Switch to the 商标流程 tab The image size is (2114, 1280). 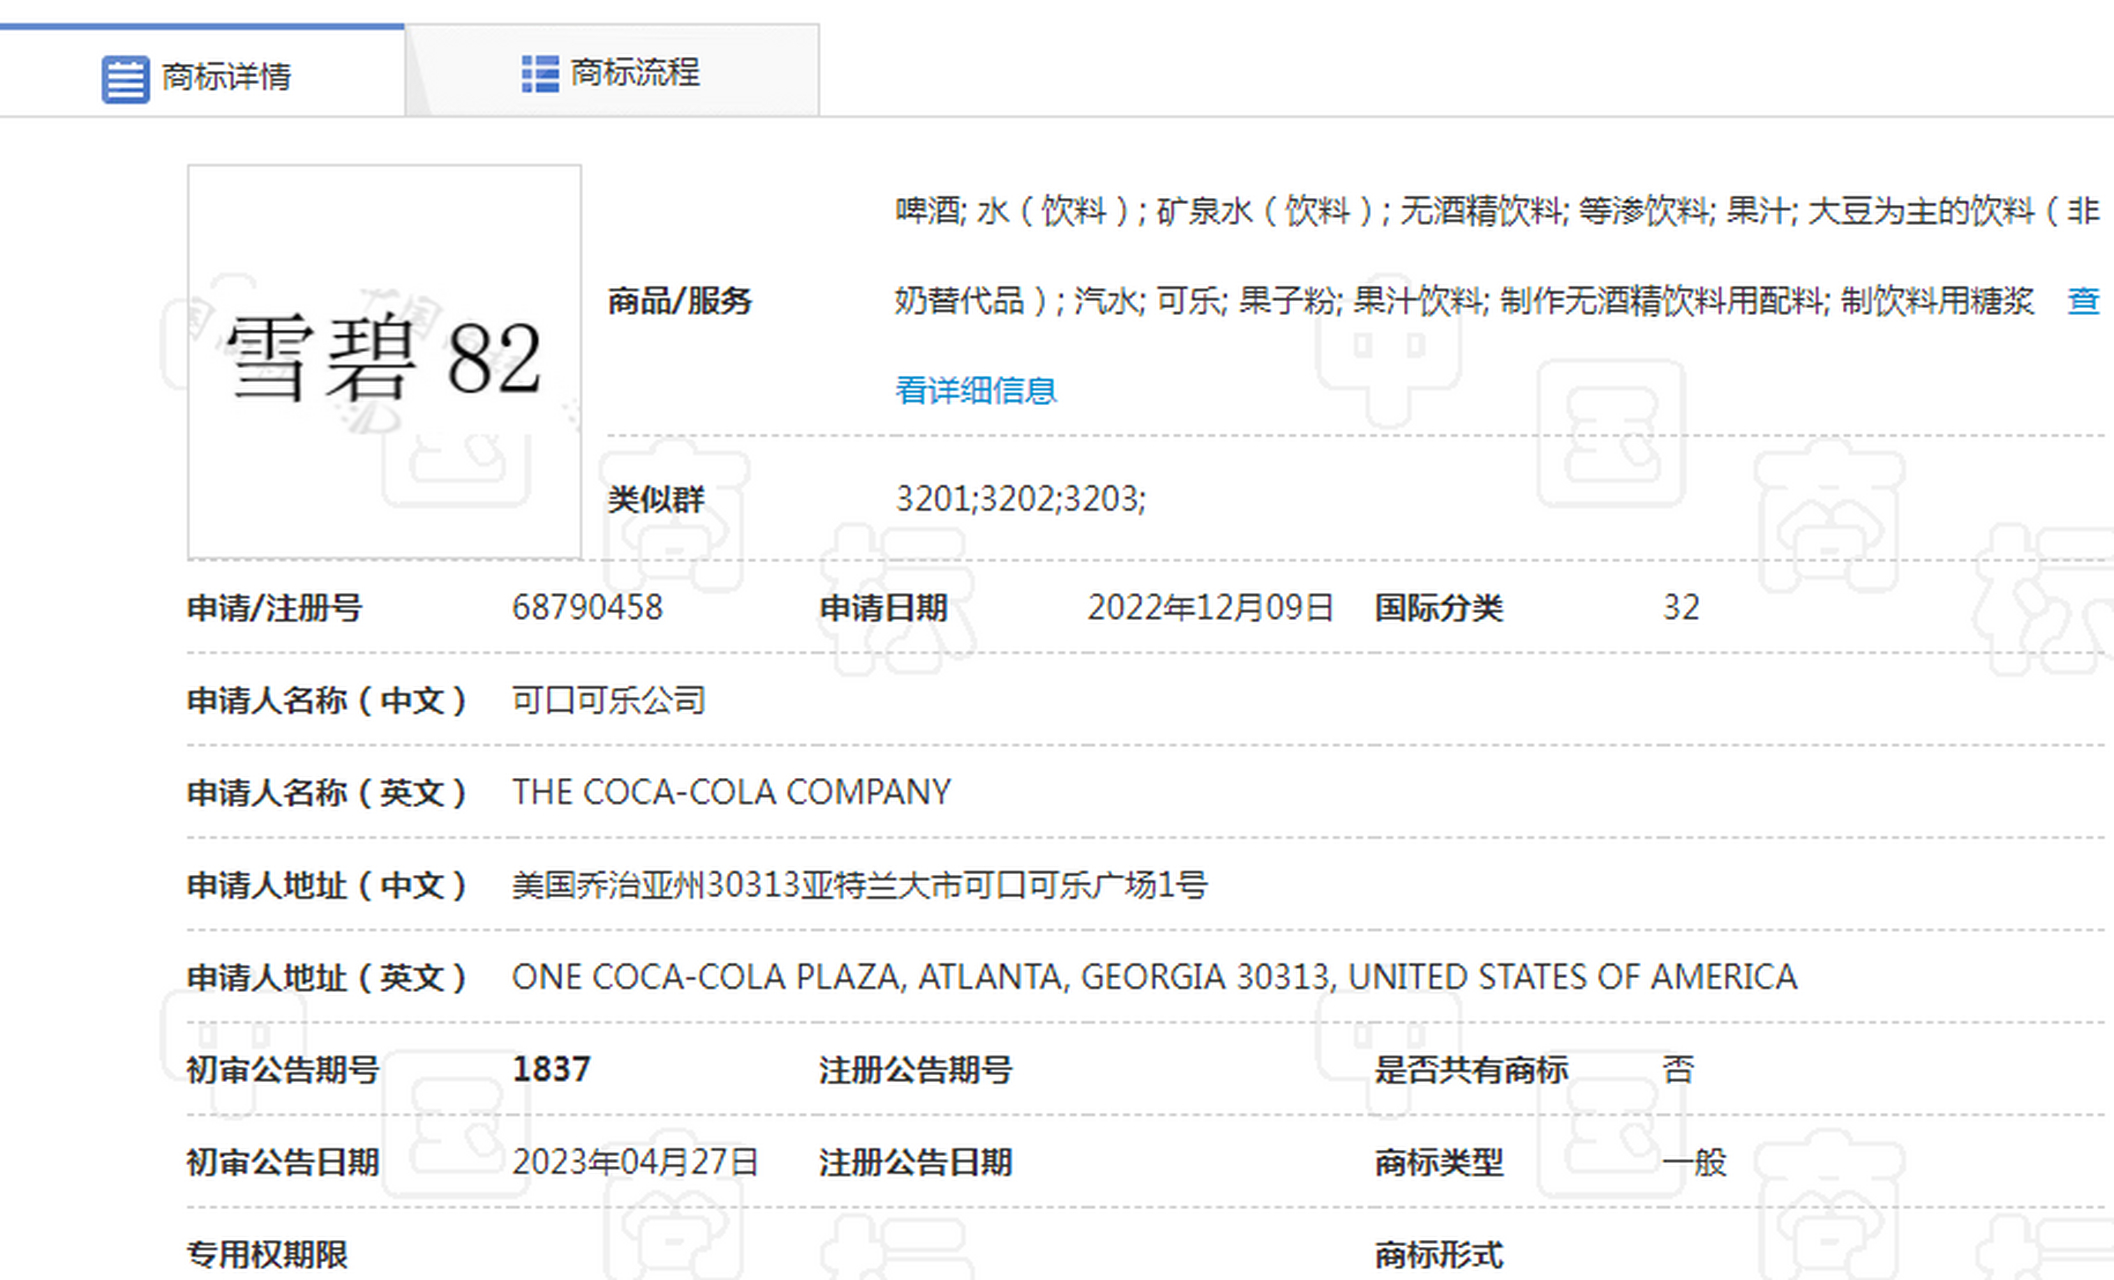click(x=612, y=72)
